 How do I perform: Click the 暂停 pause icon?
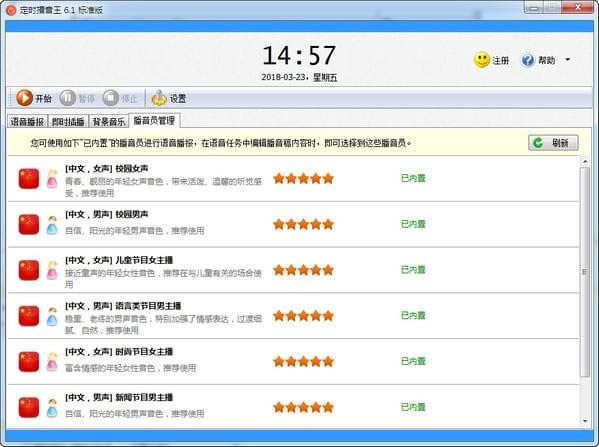pyautogui.click(x=68, y=98)
